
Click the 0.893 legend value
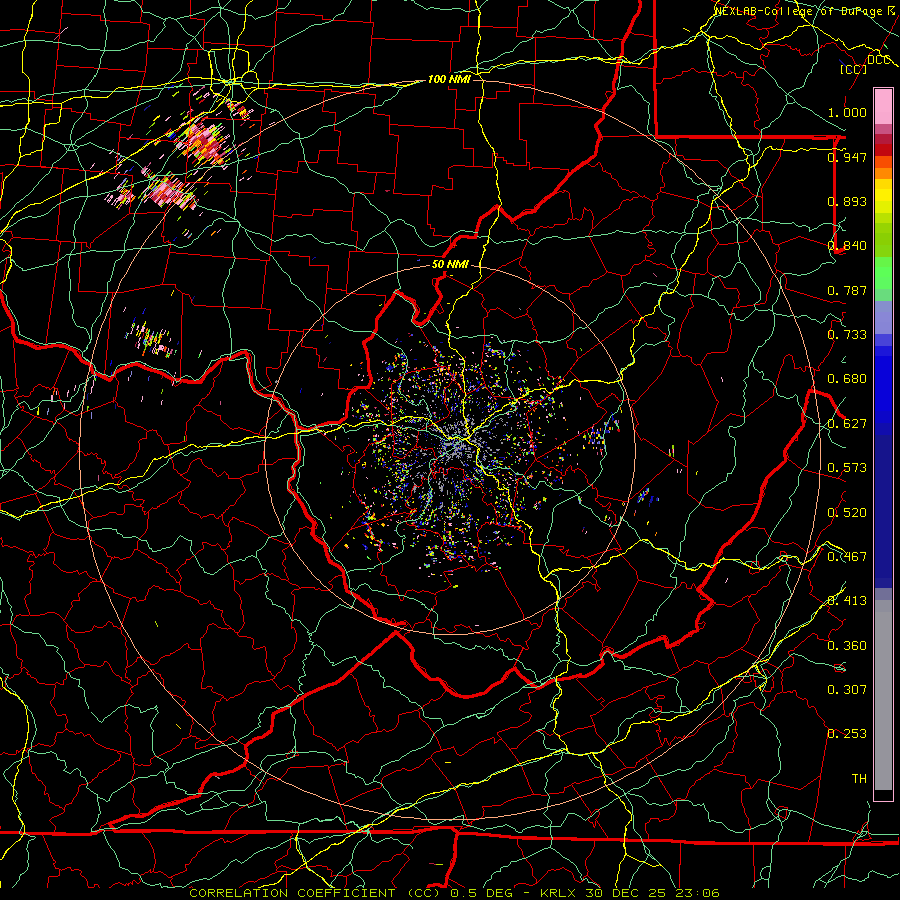(x=847, y=201)
